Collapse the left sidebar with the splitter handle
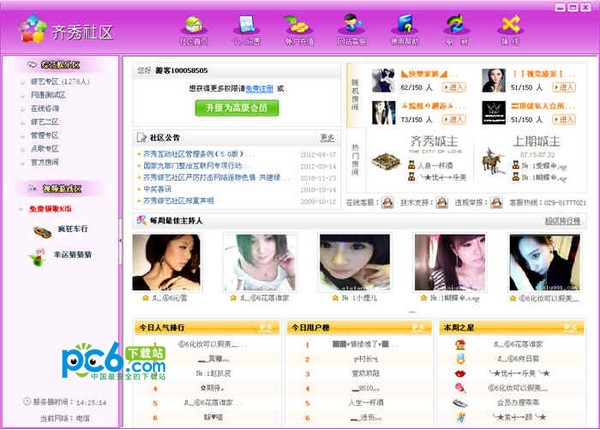The image size is (600, 430). tap(121, 241)
